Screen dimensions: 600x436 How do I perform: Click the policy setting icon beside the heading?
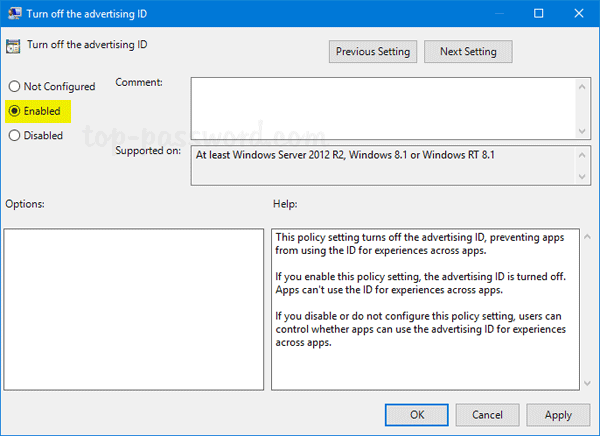coord(13,46)
